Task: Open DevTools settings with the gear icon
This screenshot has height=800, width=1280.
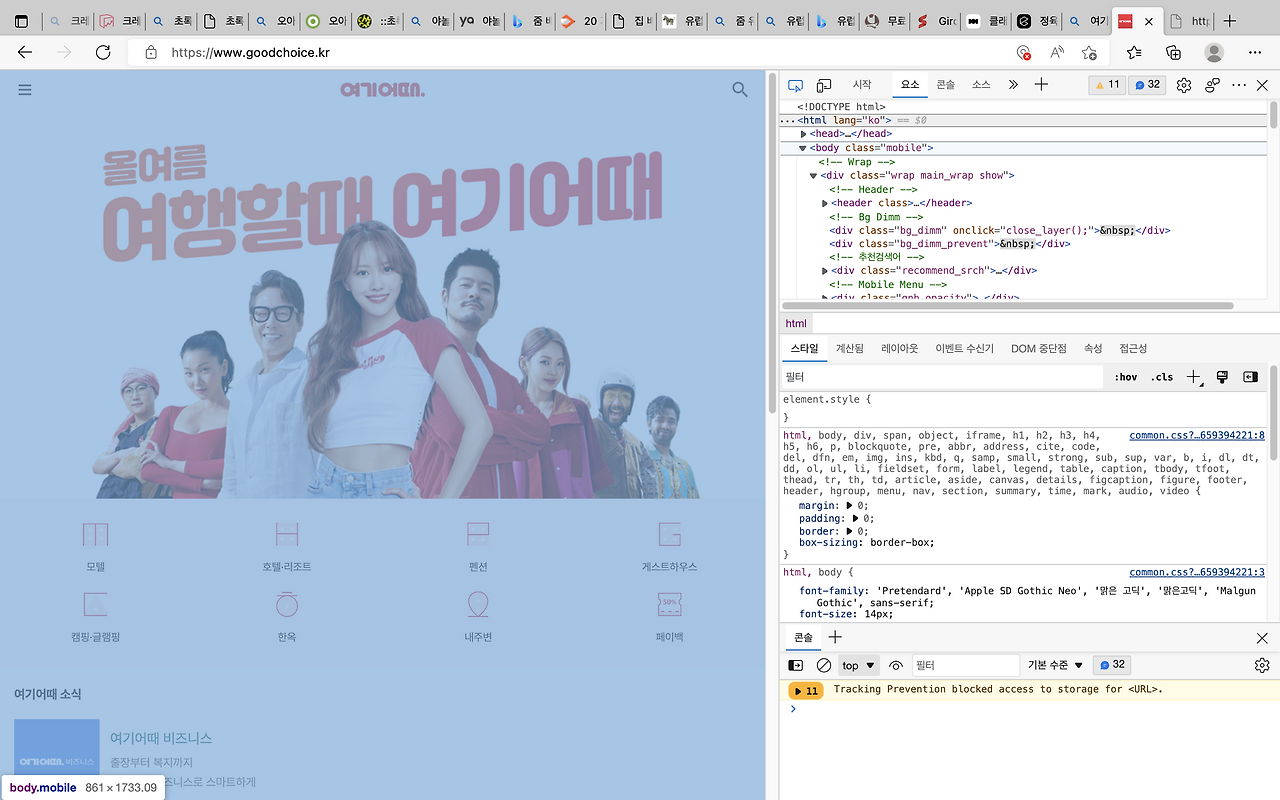Action: tap(1183, 85)
